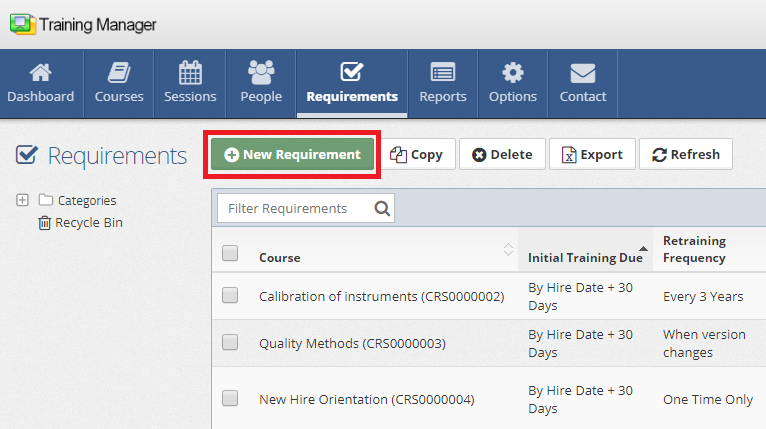This screenshot has width=766, height=429.
Task: Click the New Requirement button
Action: (292, 154)
